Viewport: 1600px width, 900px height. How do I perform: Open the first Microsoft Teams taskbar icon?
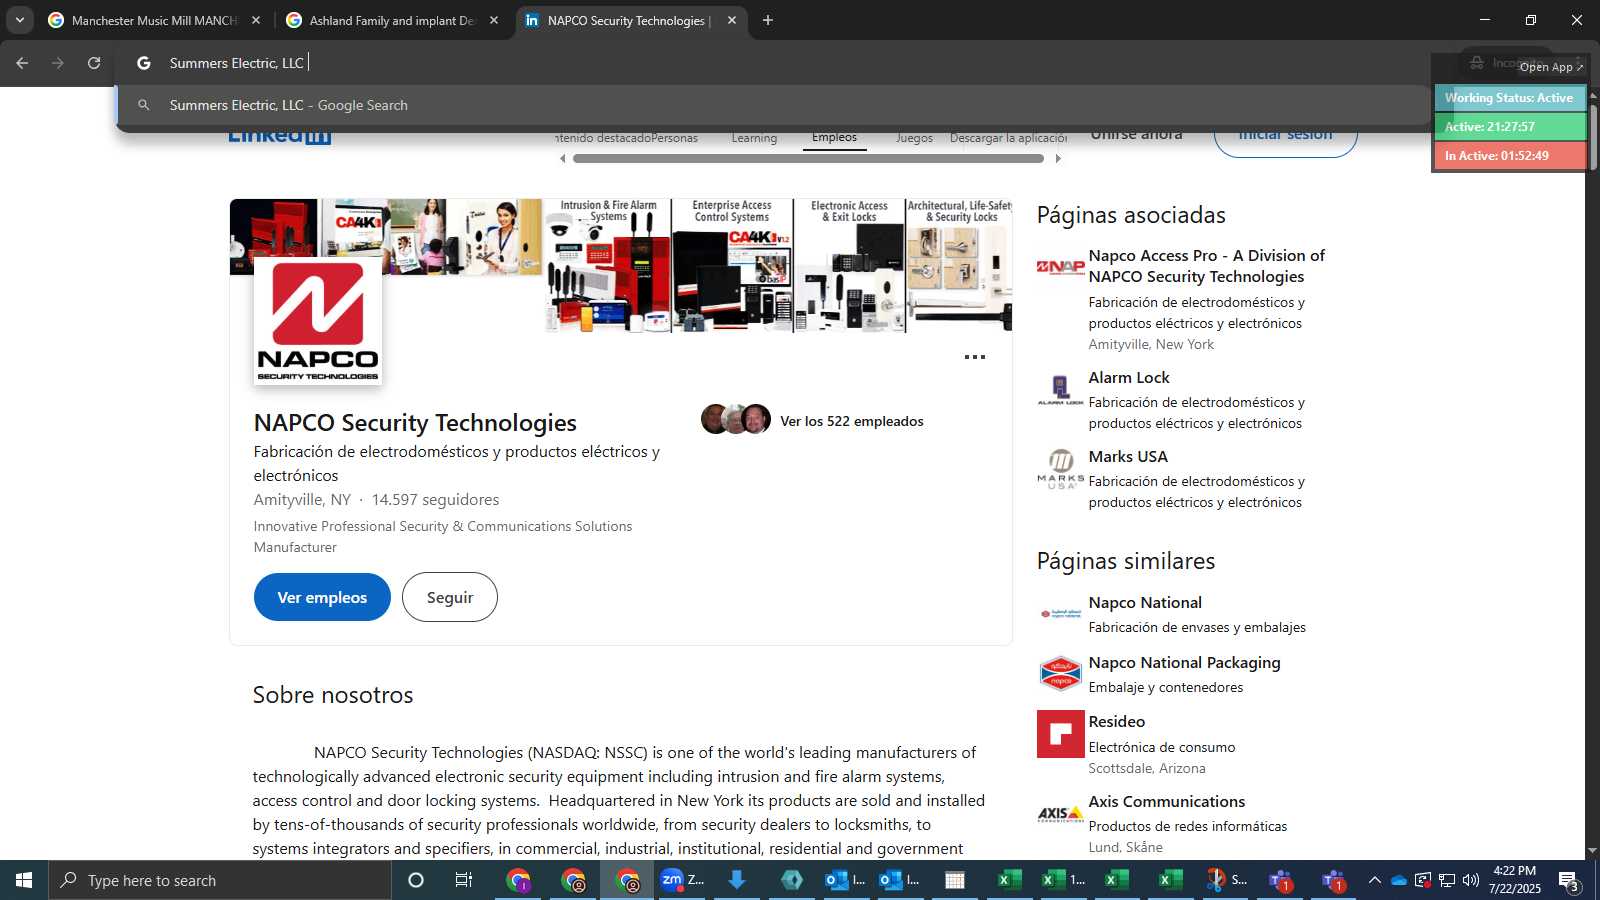[x=1281, y=880]
